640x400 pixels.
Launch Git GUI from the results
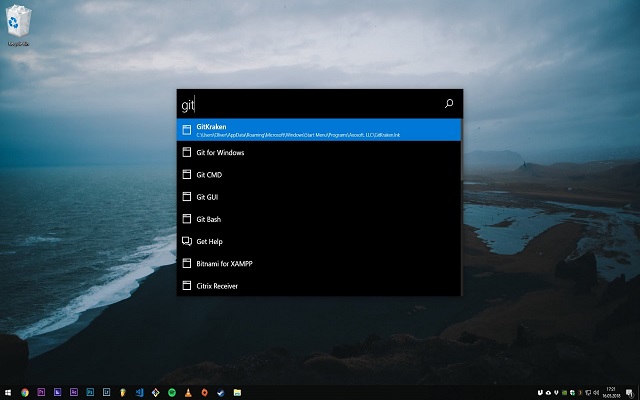pos(319,197)
